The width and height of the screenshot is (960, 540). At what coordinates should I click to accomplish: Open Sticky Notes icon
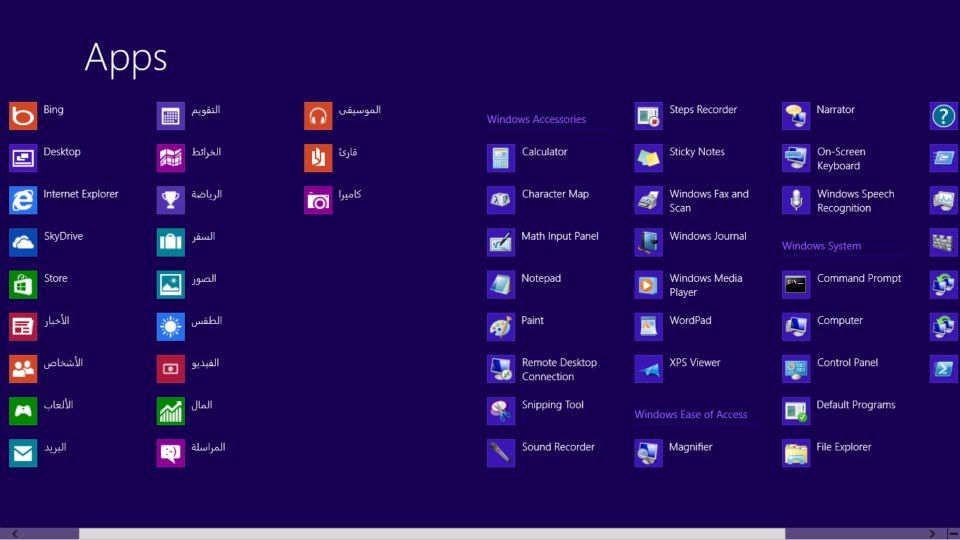(x=648, y=158)
